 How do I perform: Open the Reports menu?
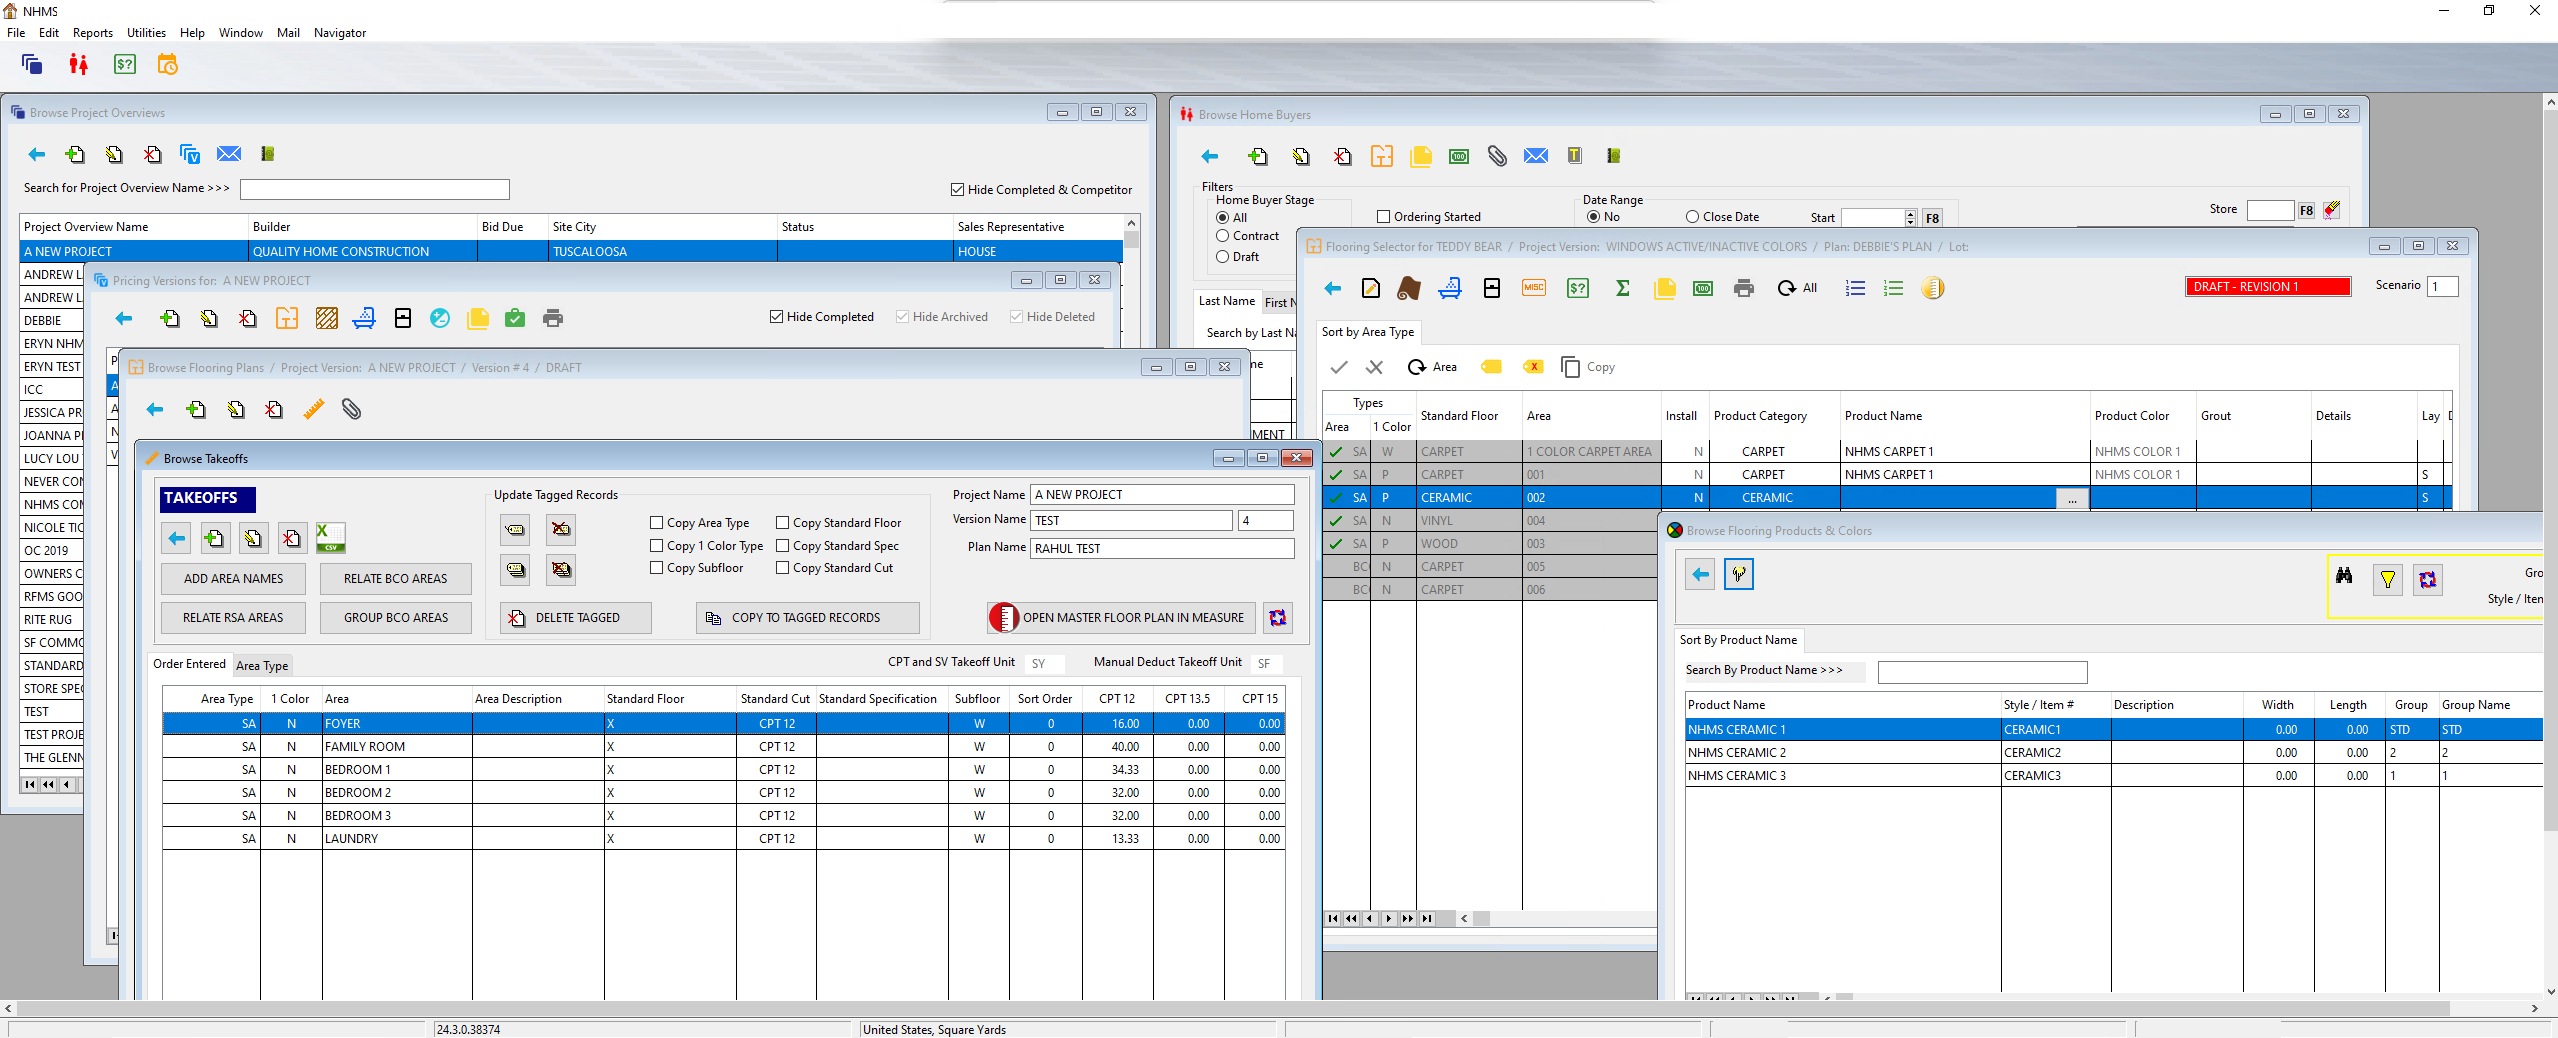92,33
